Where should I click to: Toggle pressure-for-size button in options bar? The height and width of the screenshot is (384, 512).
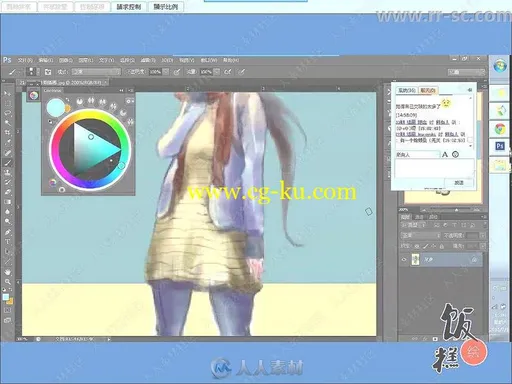[x=242, y=72]
